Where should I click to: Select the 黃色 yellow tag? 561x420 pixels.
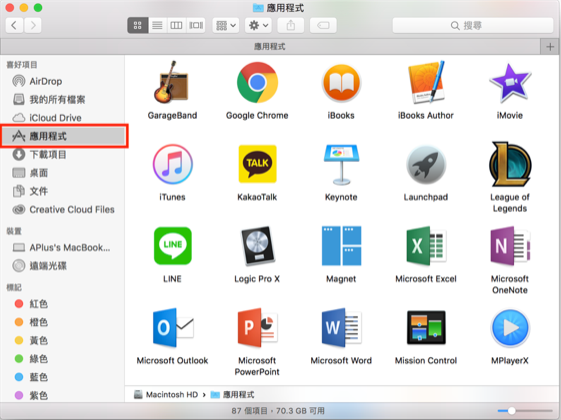point(63,340)
